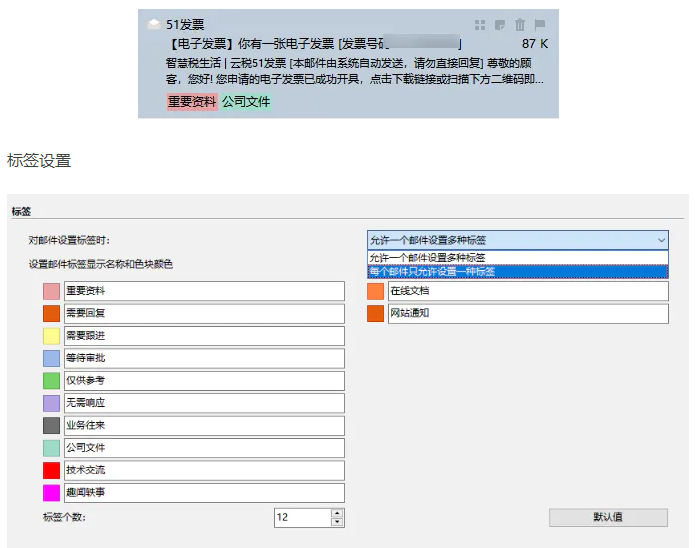Click the grid category icon on the email
Viewport: 695px width, 548px height.
480,25
